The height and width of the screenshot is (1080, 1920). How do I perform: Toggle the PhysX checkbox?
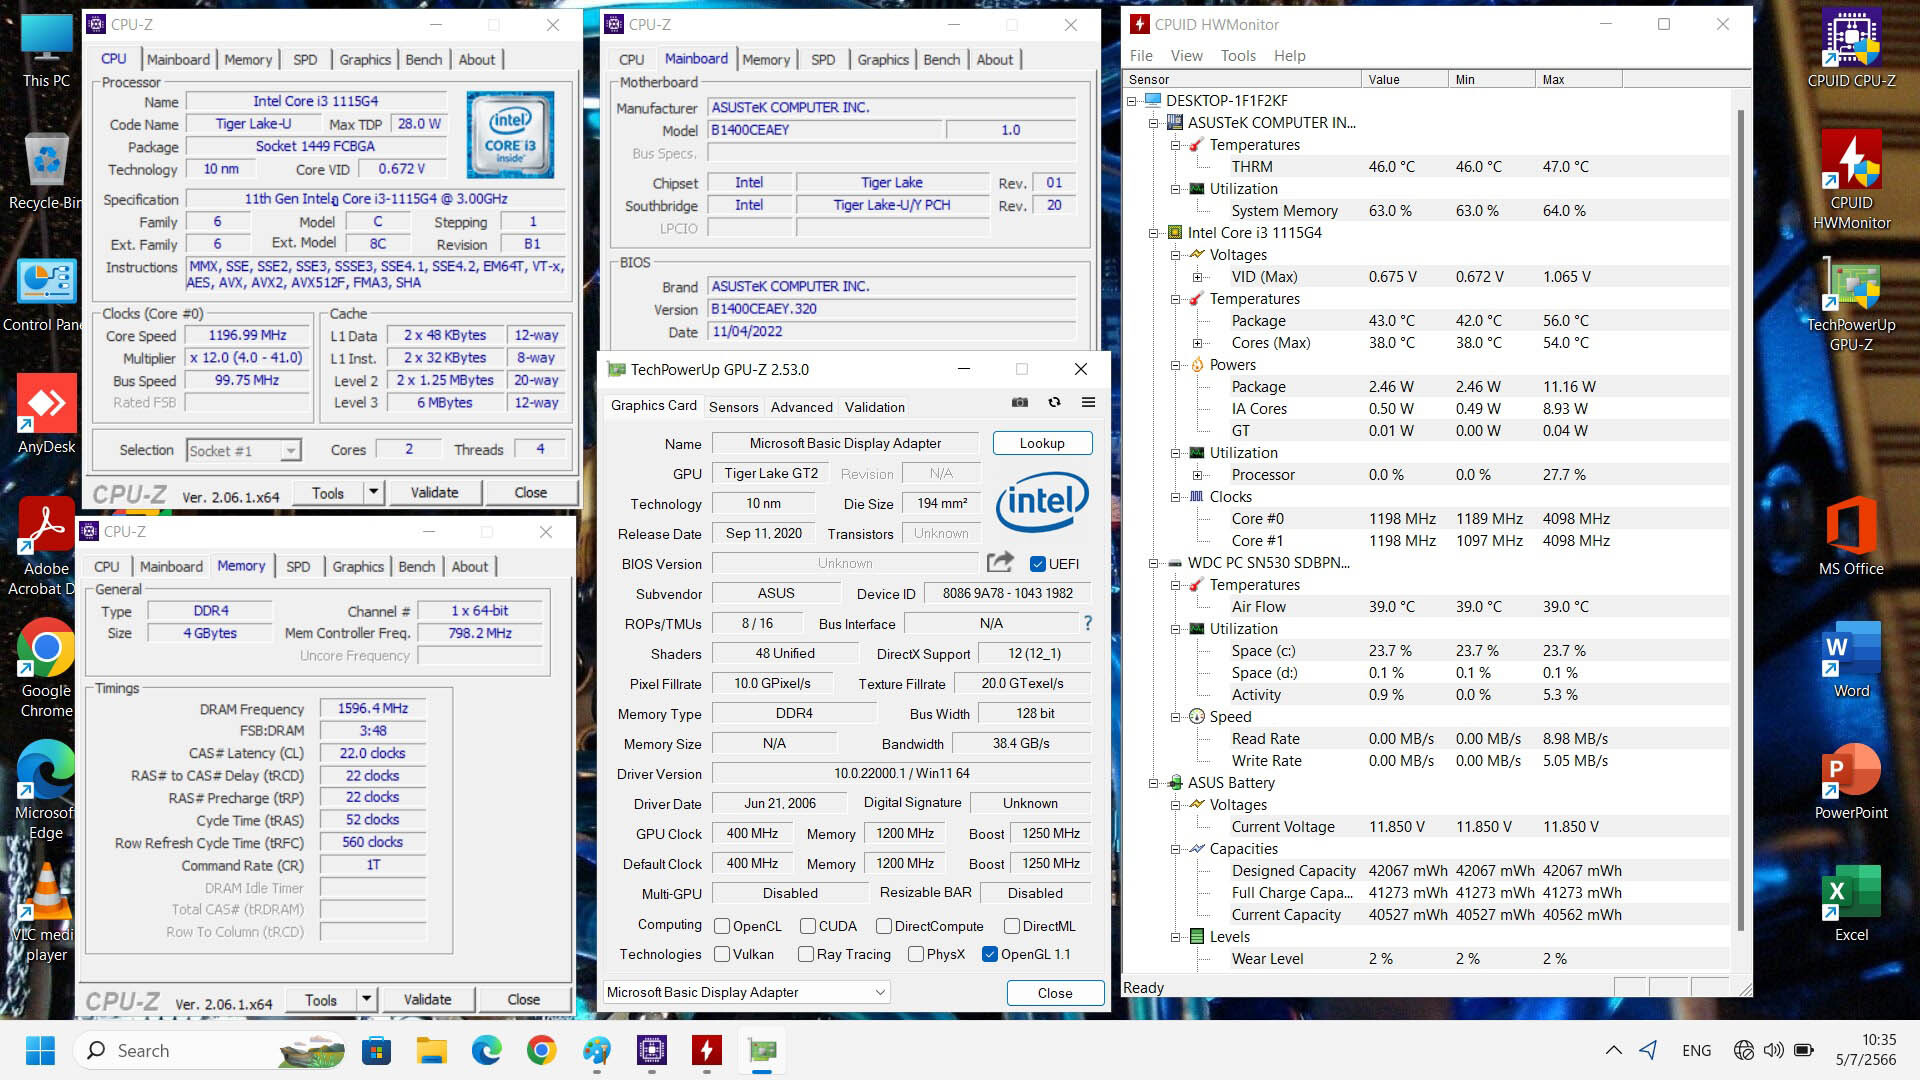(x=916, y=954)
